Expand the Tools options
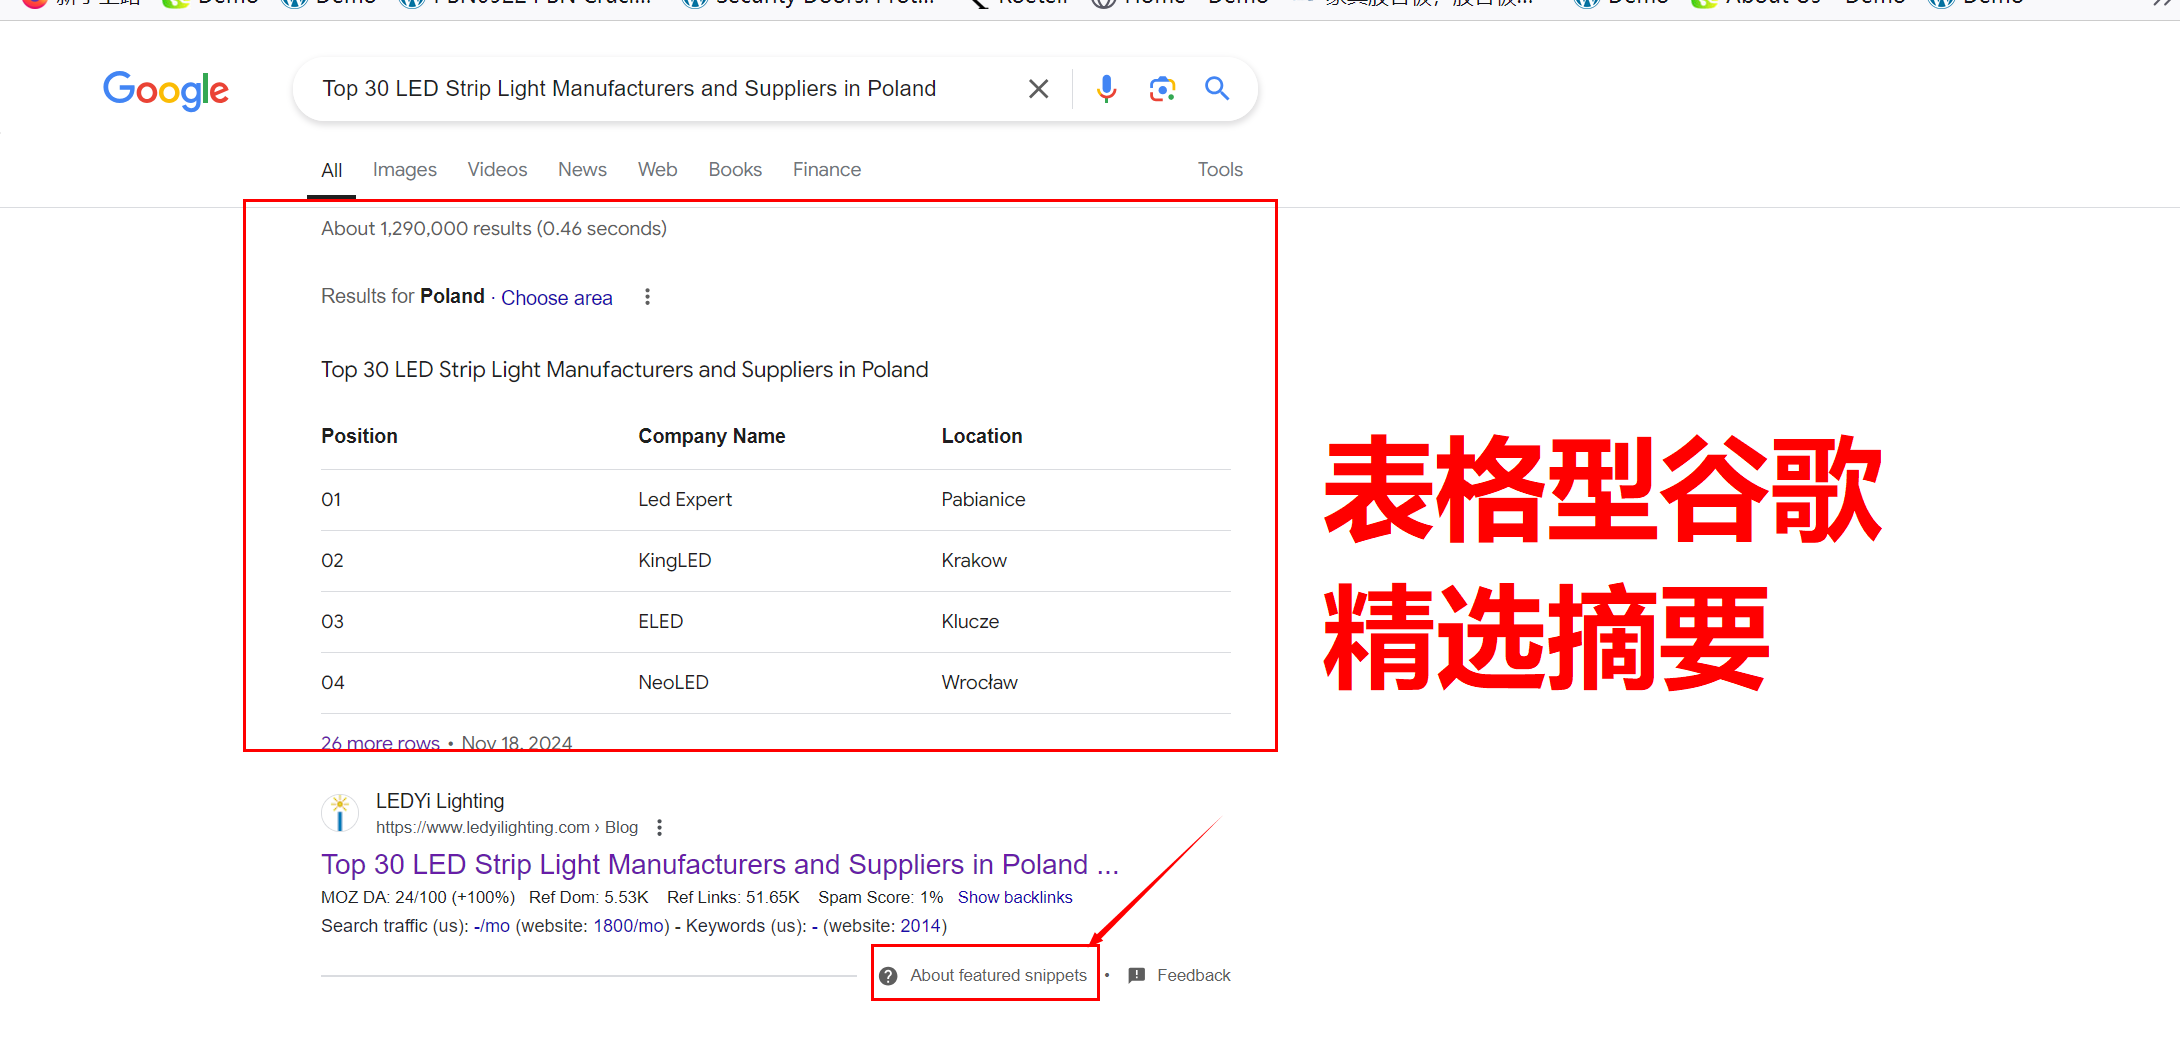This screenshot has height=1043, width=2180. click(x=1219, y=170)
